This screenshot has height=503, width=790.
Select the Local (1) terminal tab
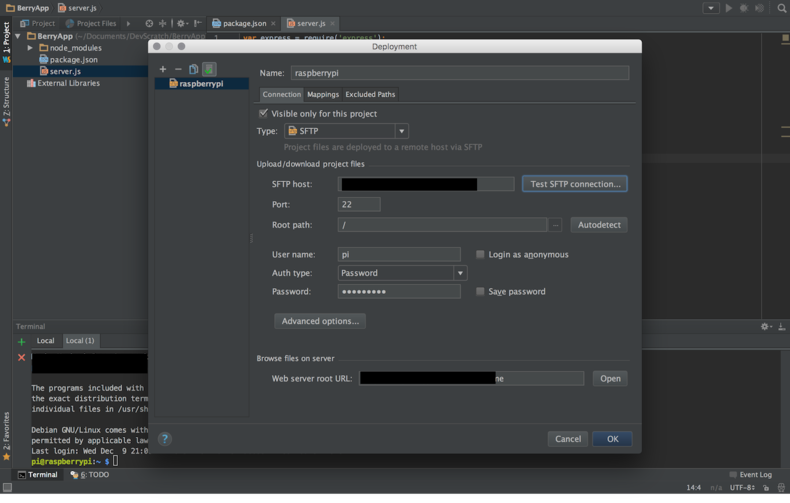click(80, 341)
